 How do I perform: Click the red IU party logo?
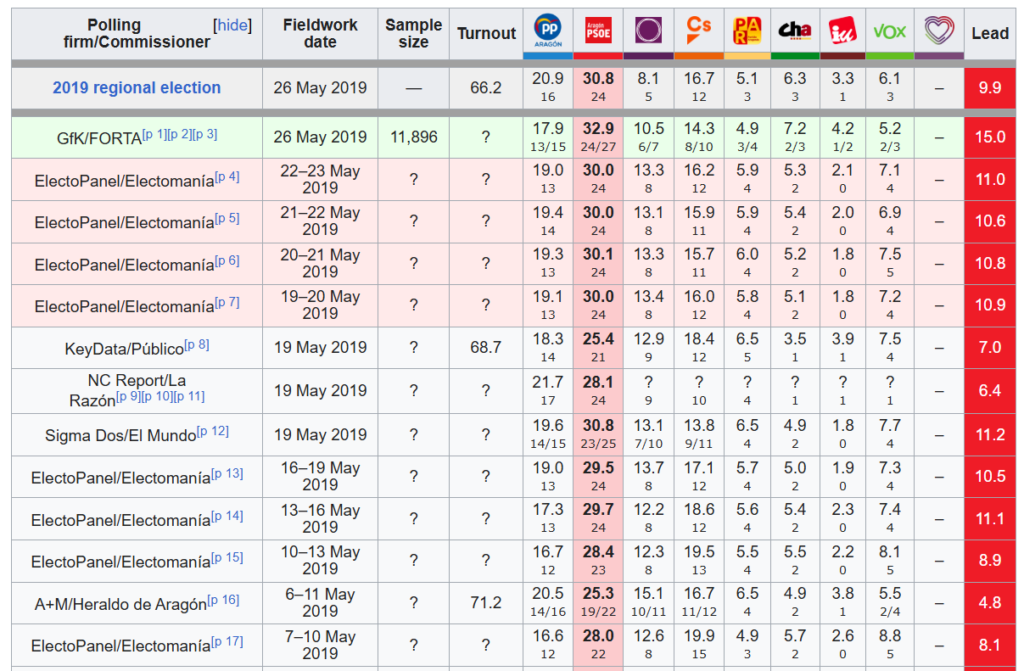(x=843, y=31)
